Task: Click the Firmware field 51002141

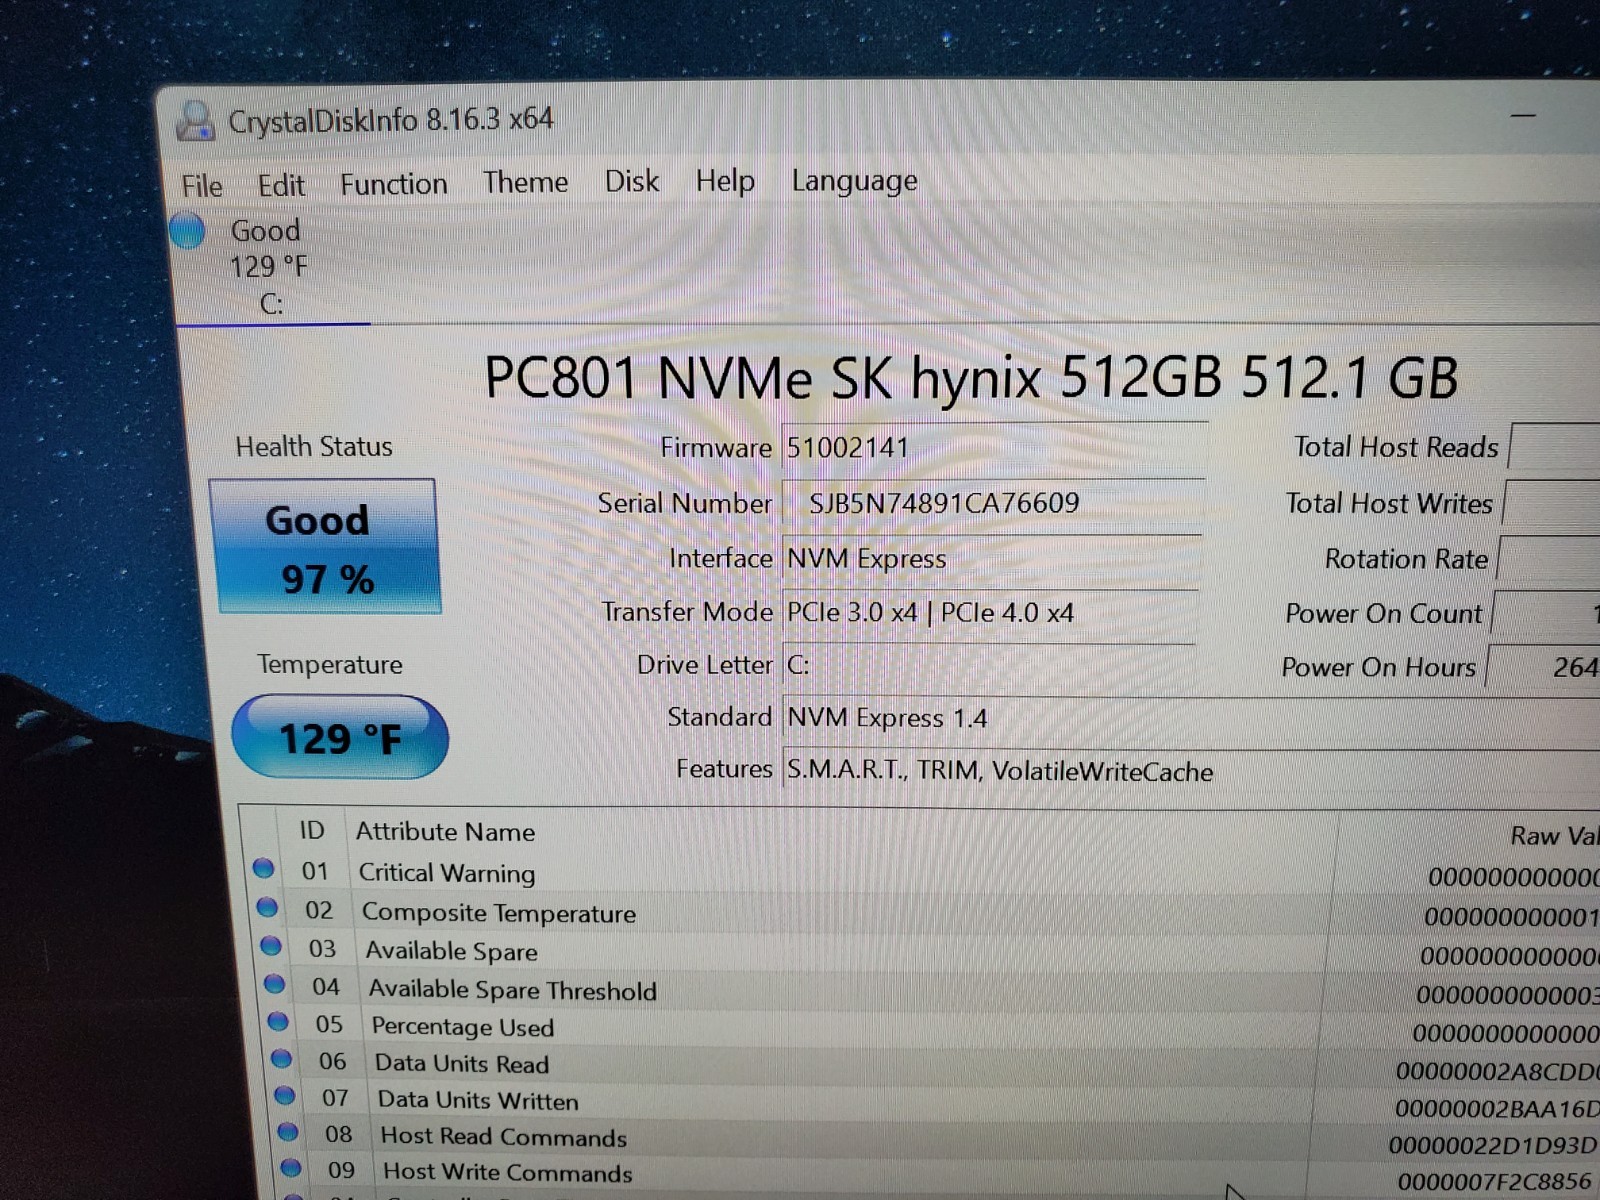Action: [x=994, y=447]
